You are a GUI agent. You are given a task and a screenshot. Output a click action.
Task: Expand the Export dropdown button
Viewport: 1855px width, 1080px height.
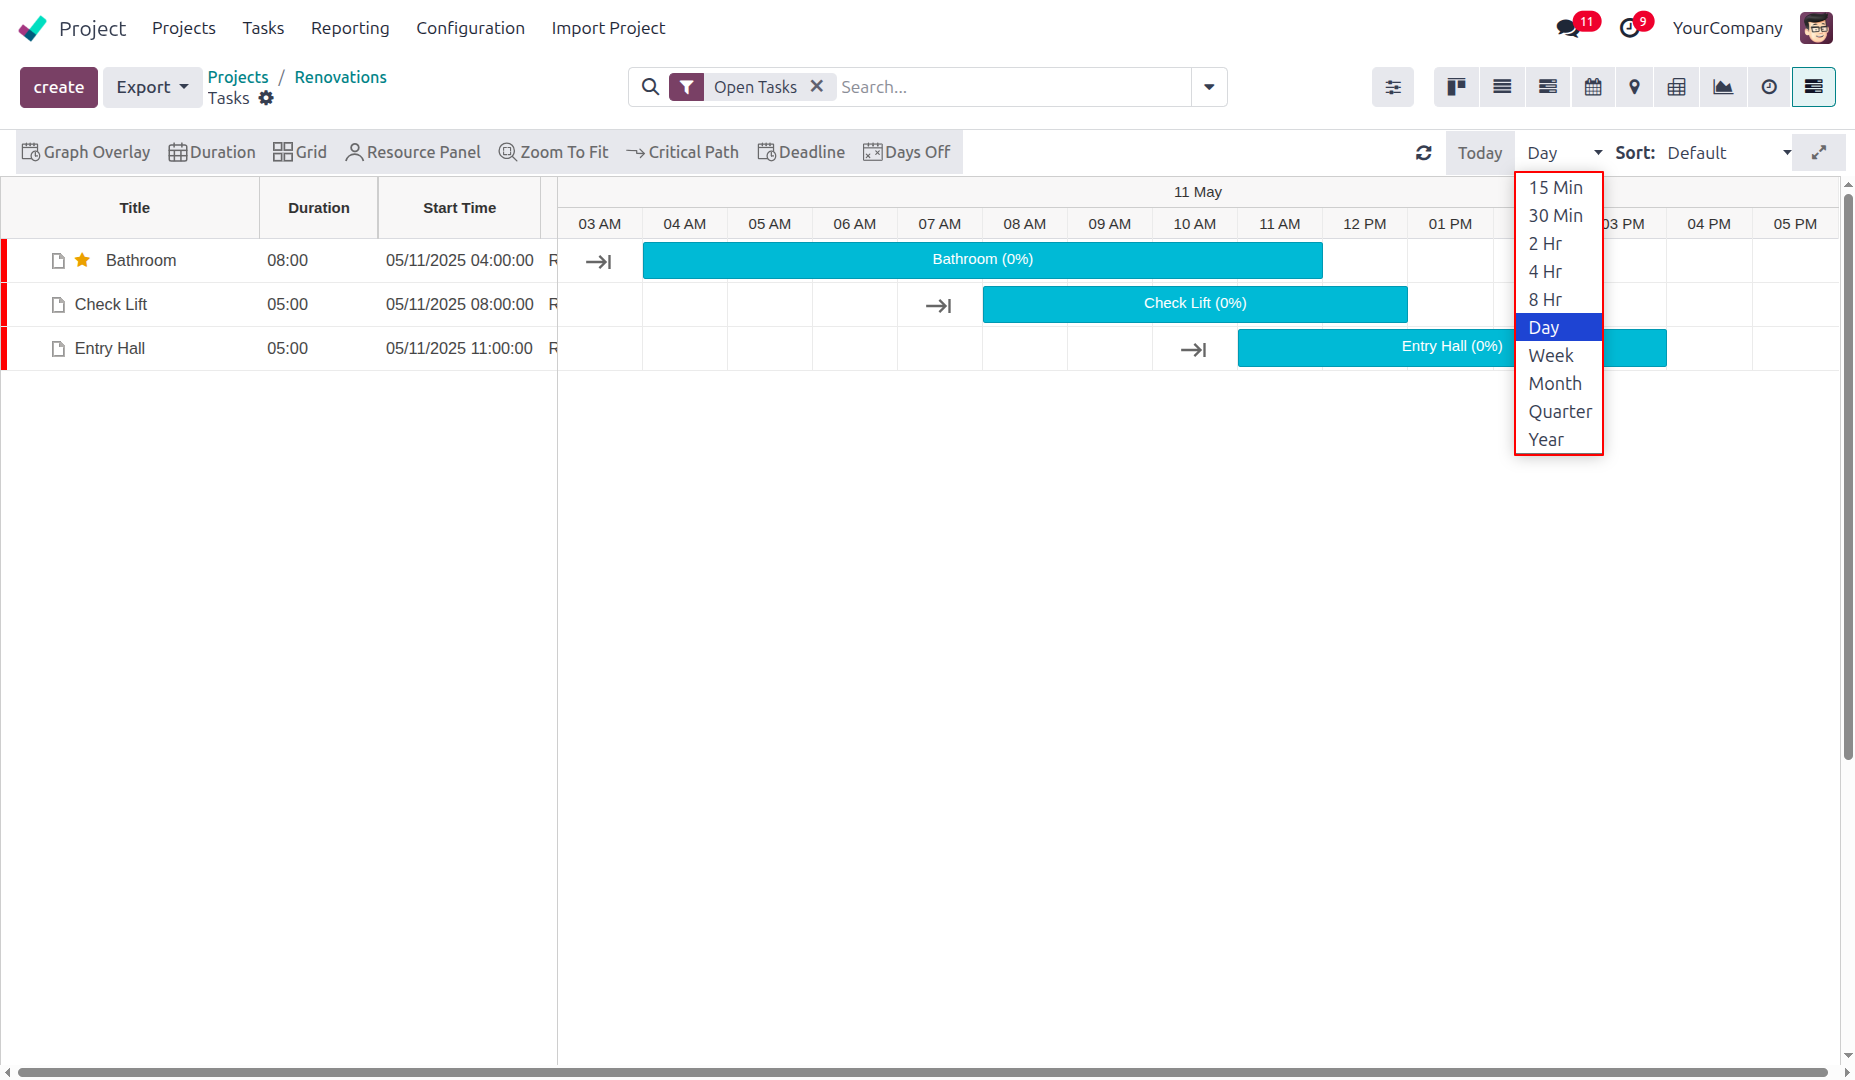pyautogui.click(x=152, y=87)
